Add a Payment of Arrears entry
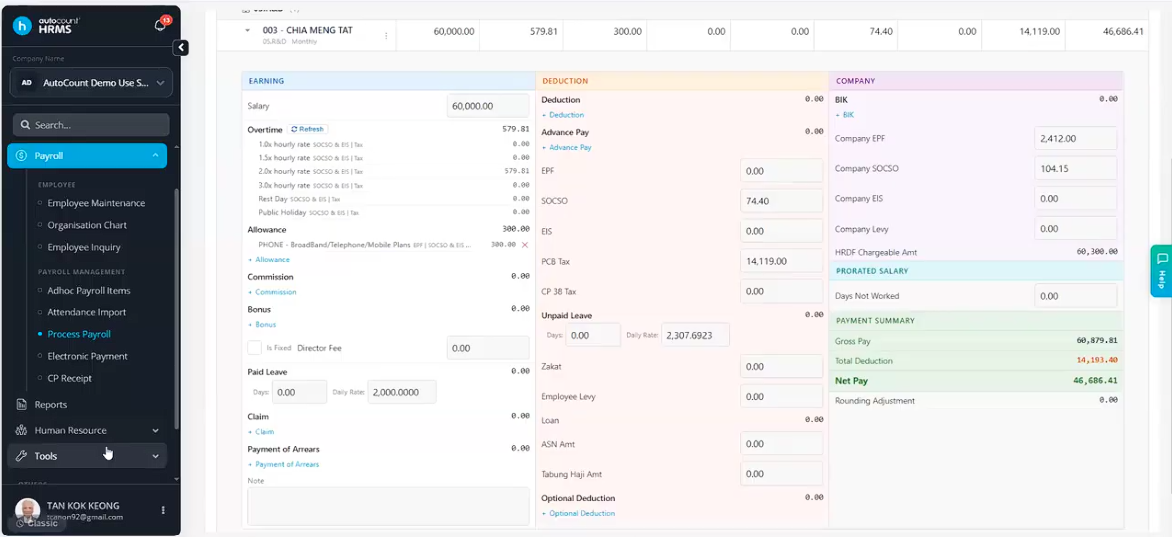The height and width of the screenshot is (537, 1172). [x=283, y=464]
